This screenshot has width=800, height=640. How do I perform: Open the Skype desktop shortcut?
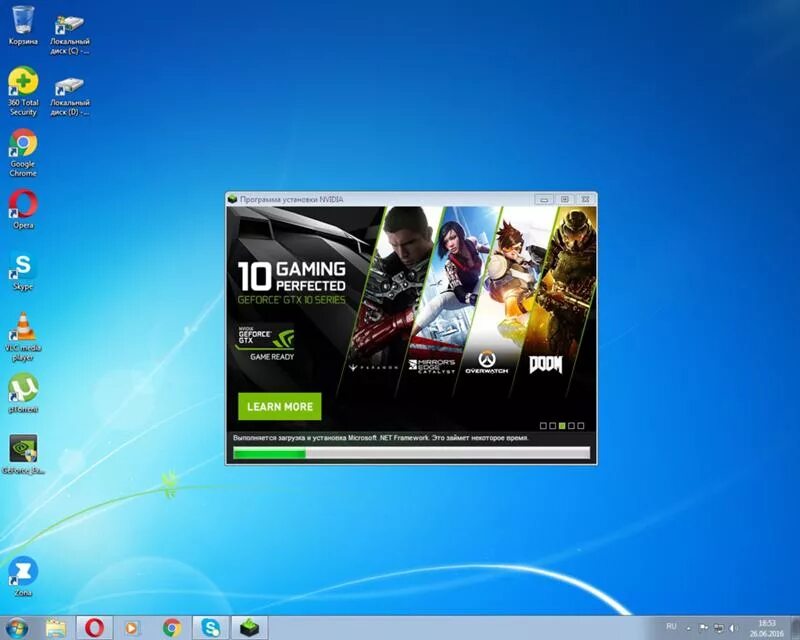(23, 270)
